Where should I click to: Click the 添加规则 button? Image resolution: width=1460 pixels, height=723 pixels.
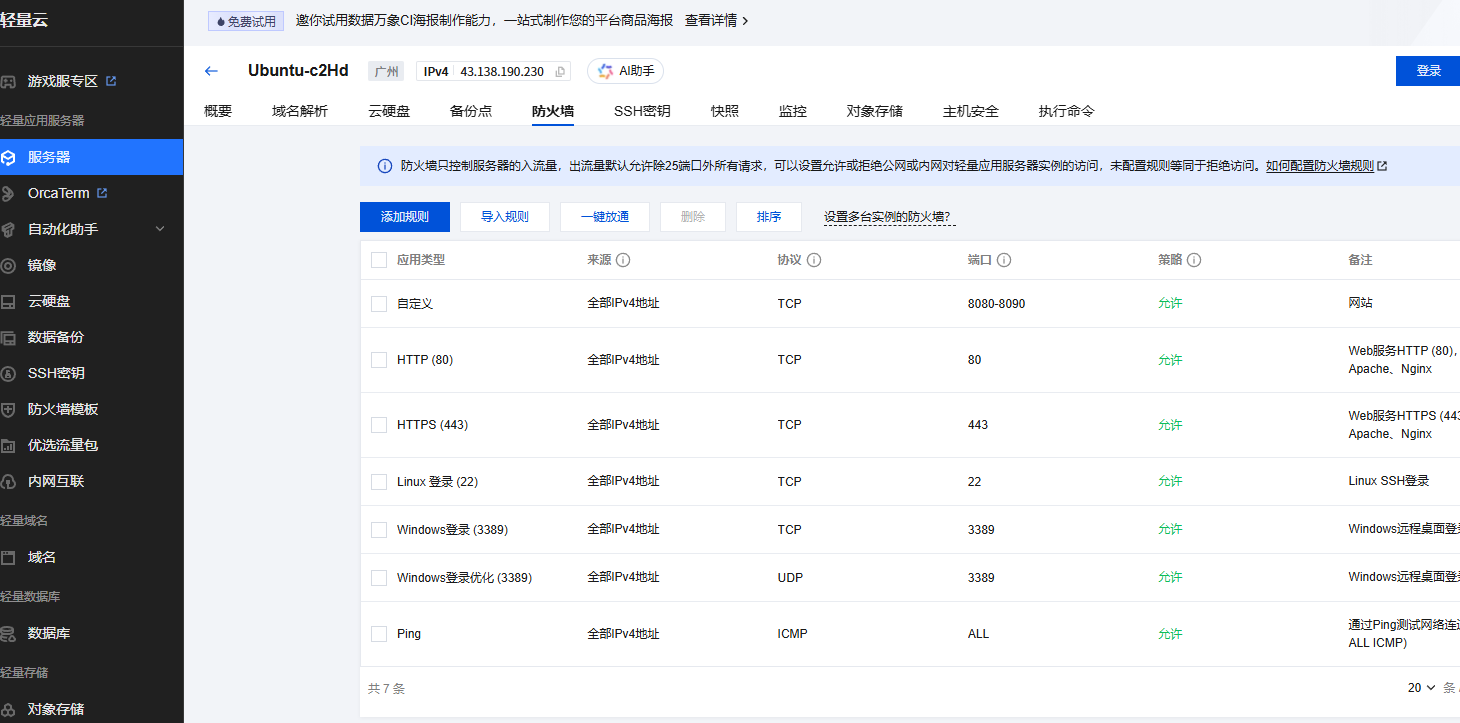click(404, 216)
